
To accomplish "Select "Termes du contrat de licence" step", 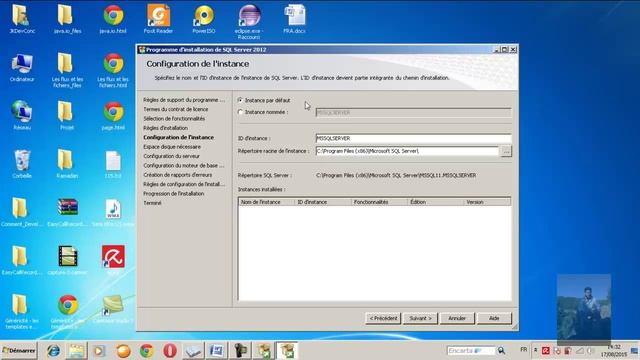I will (176, 109).
